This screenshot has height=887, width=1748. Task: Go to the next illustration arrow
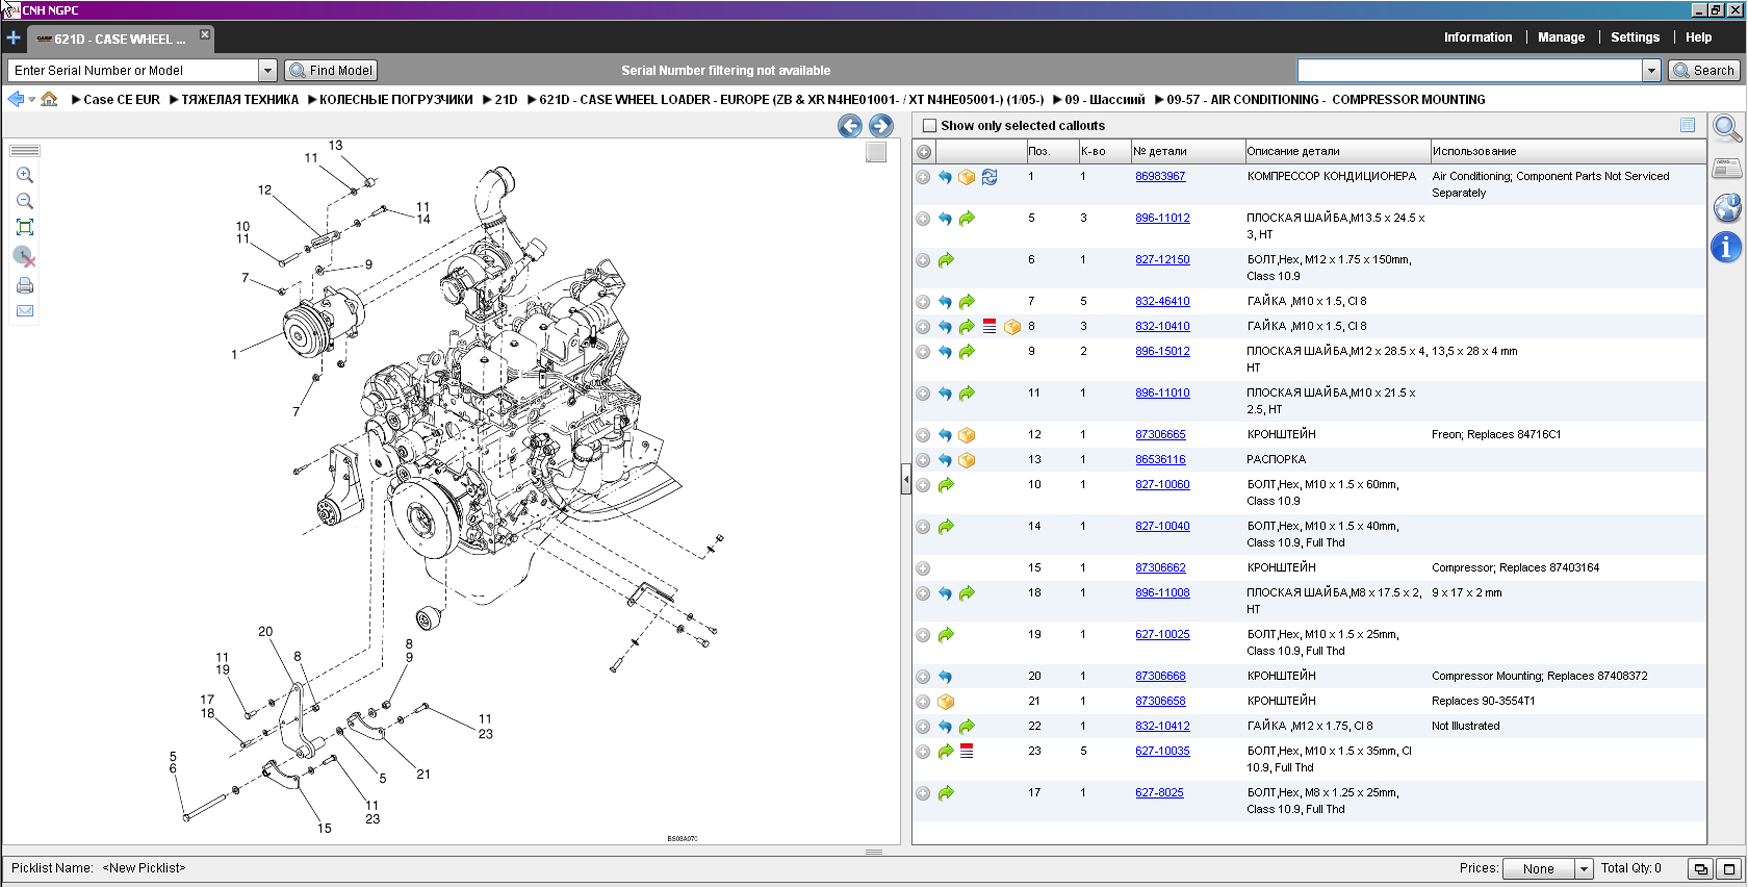click(x=881, y=126)
